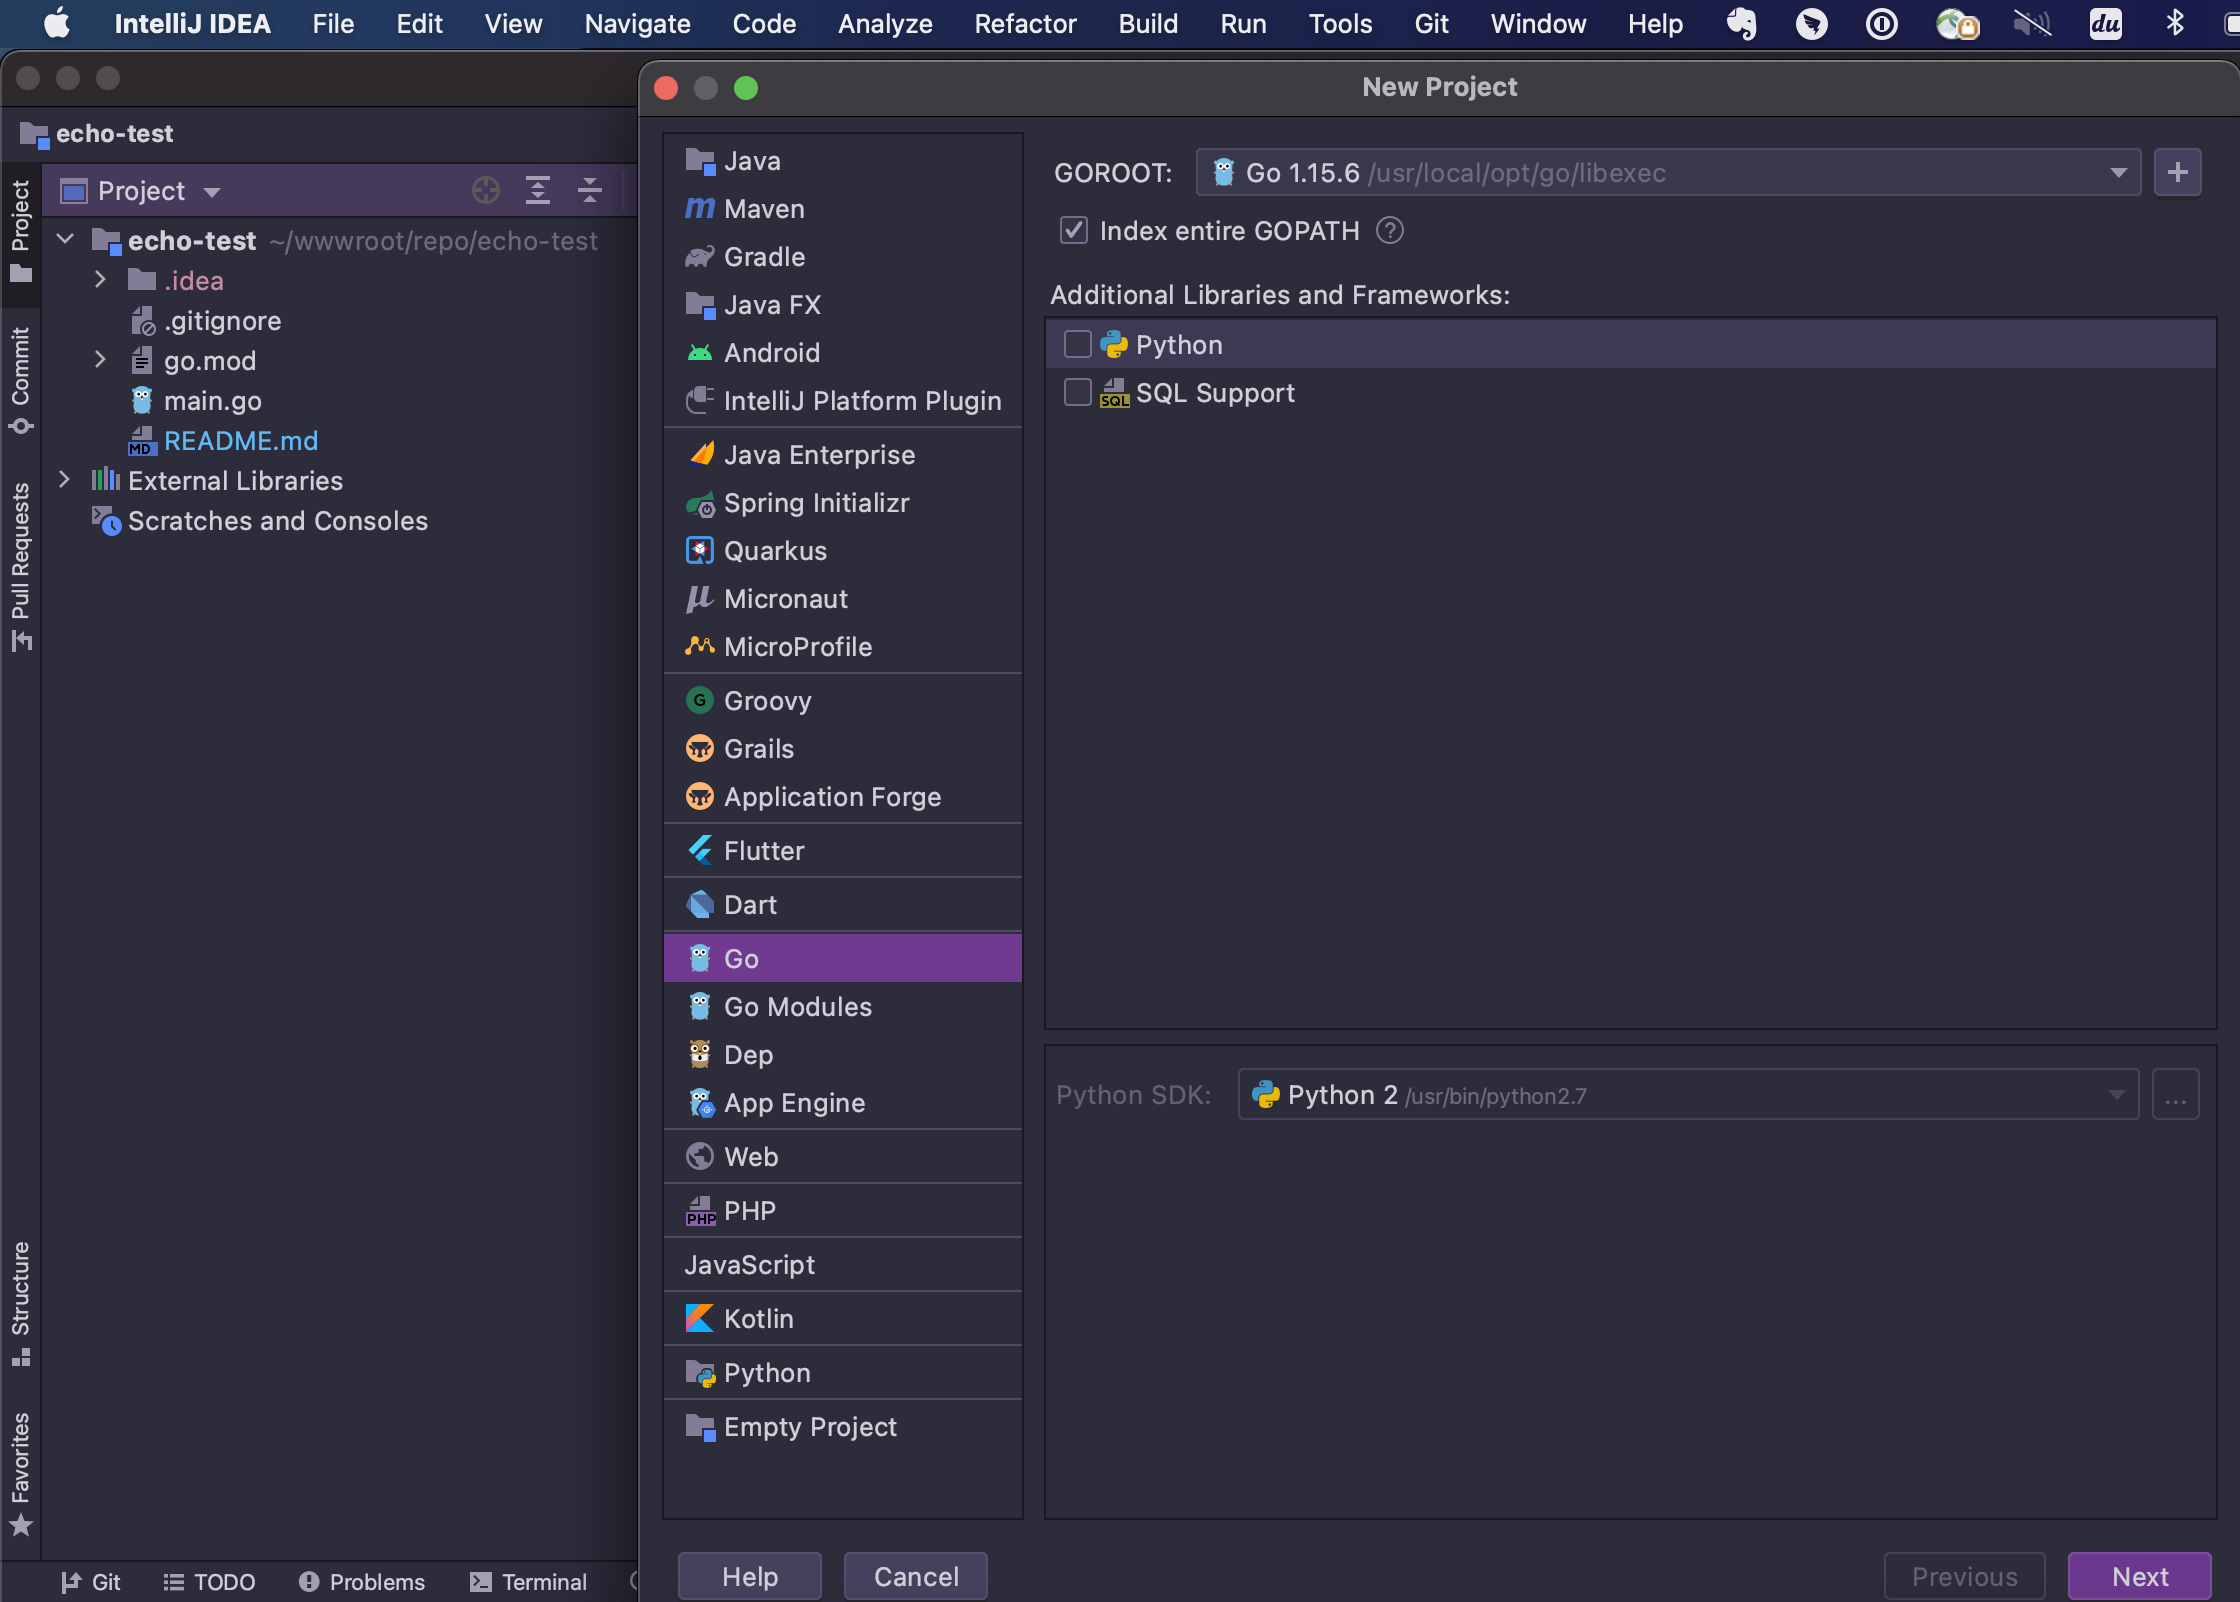Viewport: 2240px width, 1602px height.
Task: Select Quarkus project type
Action: point(842,551)
